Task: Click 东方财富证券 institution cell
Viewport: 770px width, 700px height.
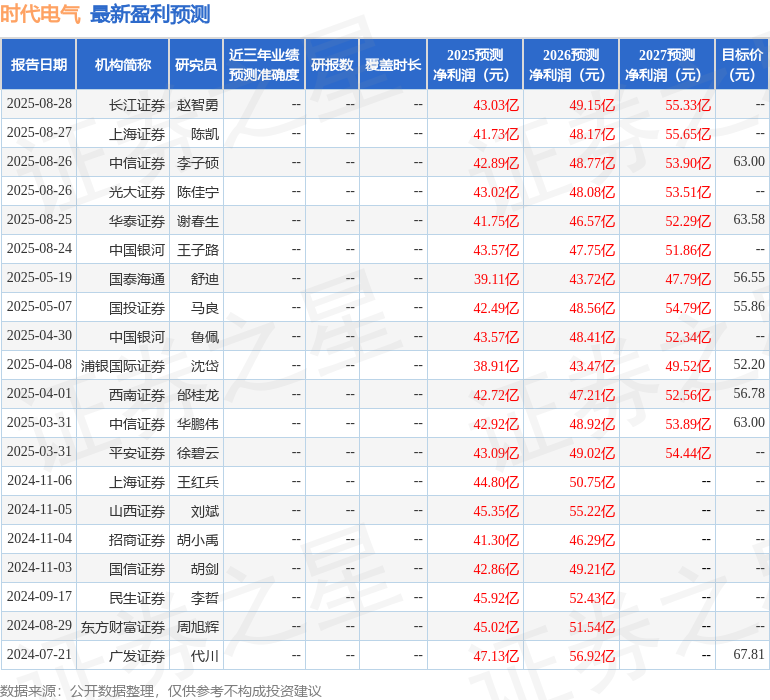Action: 123,627
